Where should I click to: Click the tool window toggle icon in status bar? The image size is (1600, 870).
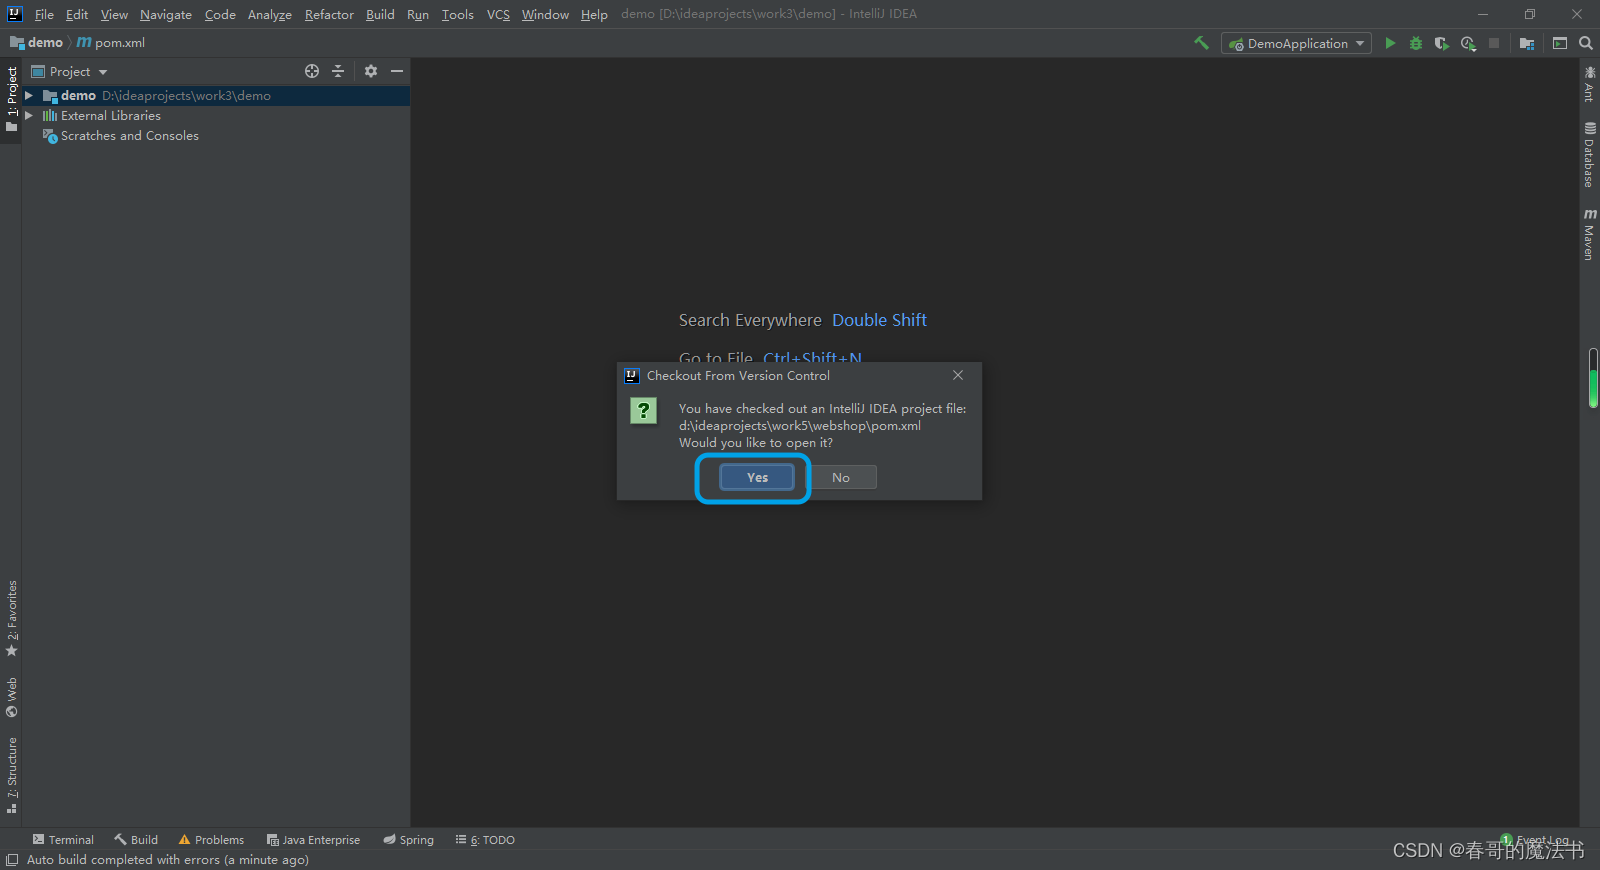[x=11, y=860]
